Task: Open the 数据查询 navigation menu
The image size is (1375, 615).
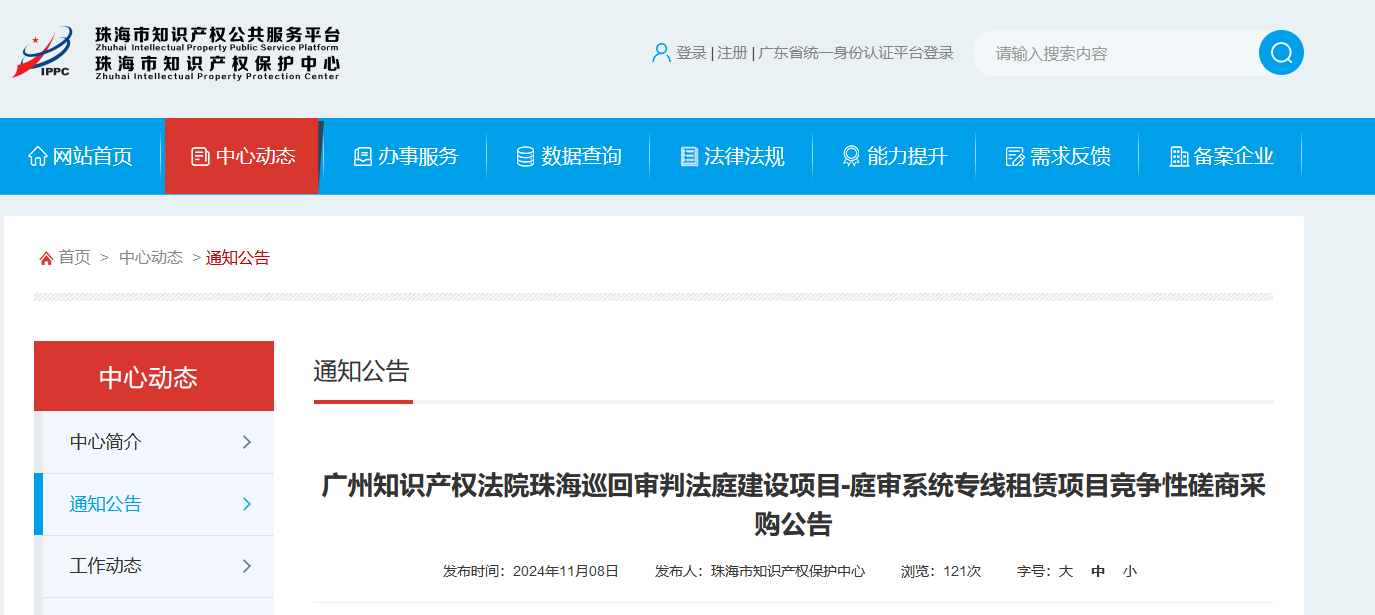Action: [568, 157]
